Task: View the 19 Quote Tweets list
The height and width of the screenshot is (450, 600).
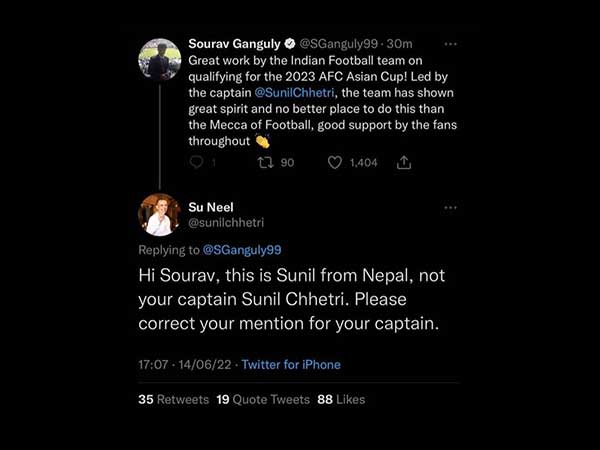Action: click(262, 399)
